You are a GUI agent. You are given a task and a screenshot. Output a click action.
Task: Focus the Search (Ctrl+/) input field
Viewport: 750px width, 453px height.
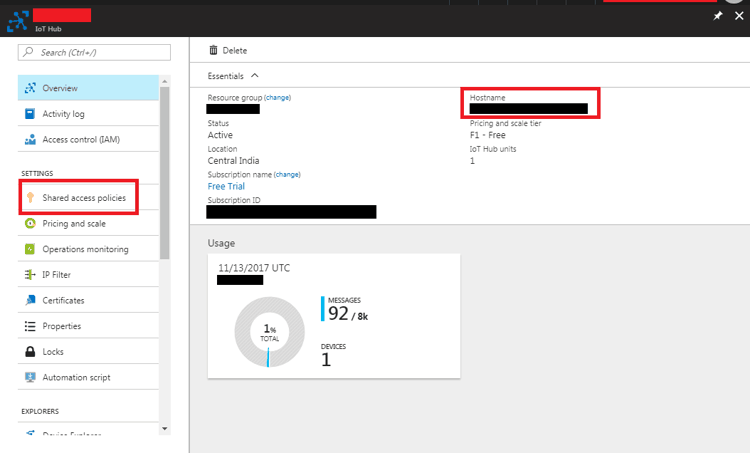point(95,52)
